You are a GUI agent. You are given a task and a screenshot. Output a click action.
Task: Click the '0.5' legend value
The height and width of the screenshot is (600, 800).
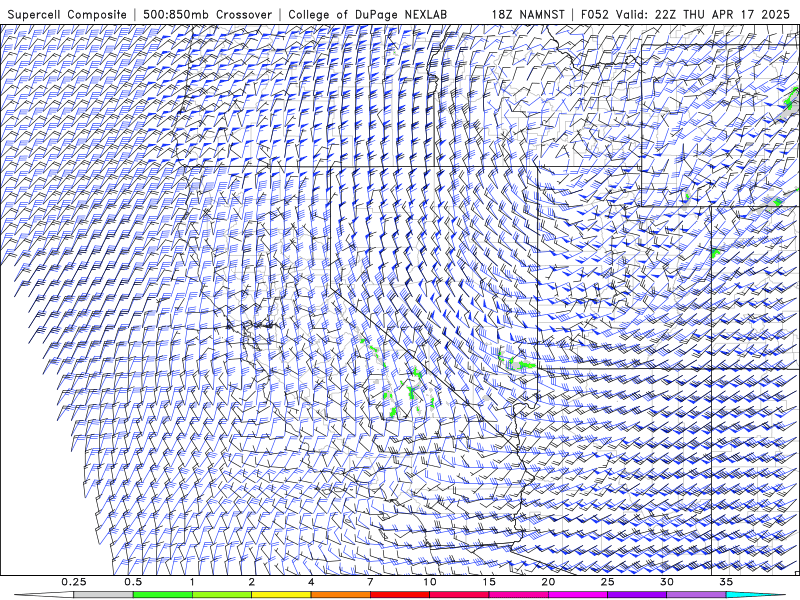tap(133, 582)
